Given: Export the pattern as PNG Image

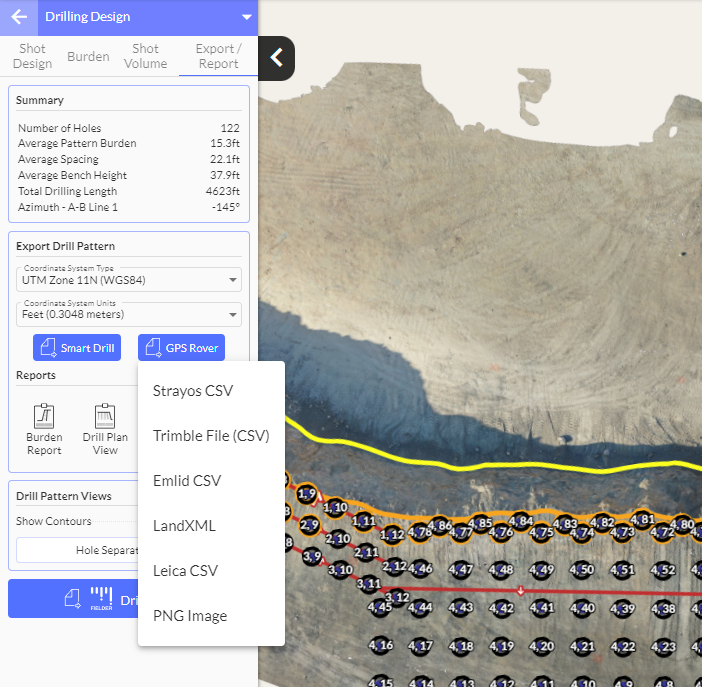Looking at the screenshot, I should (190, 616).
